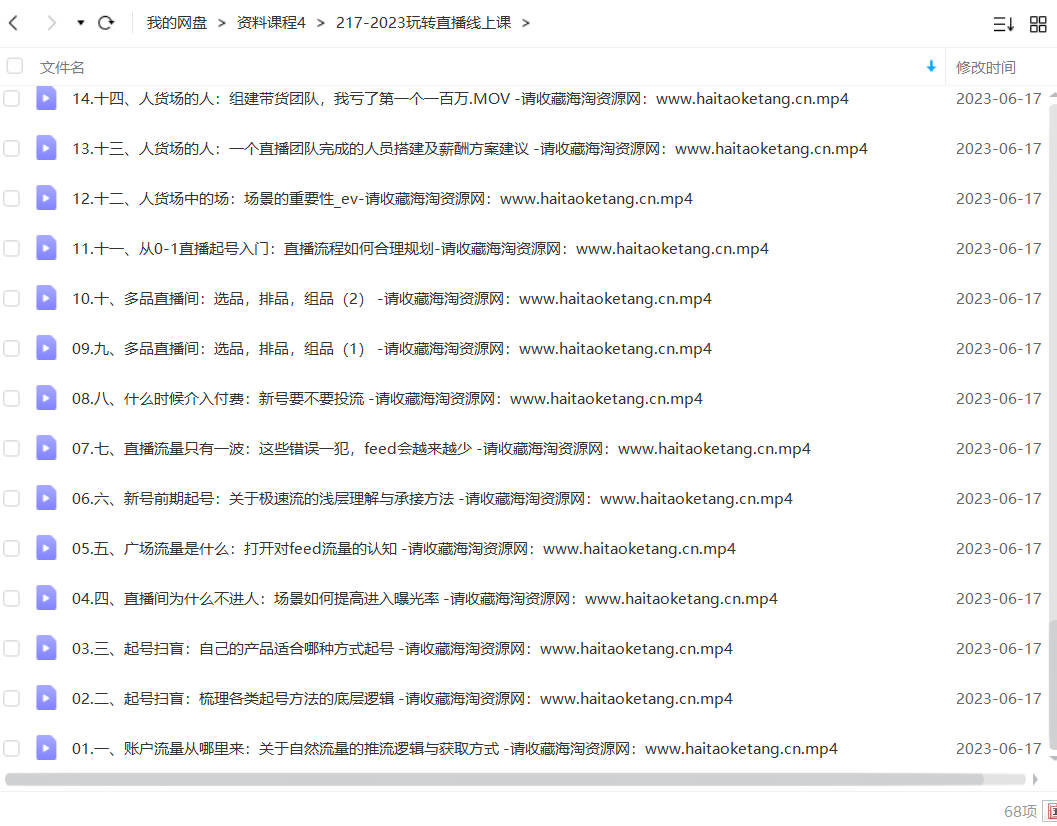Screen dimensions: 1057x826
Task: Go back with the left arrow
Action: [x=13, y=23]
